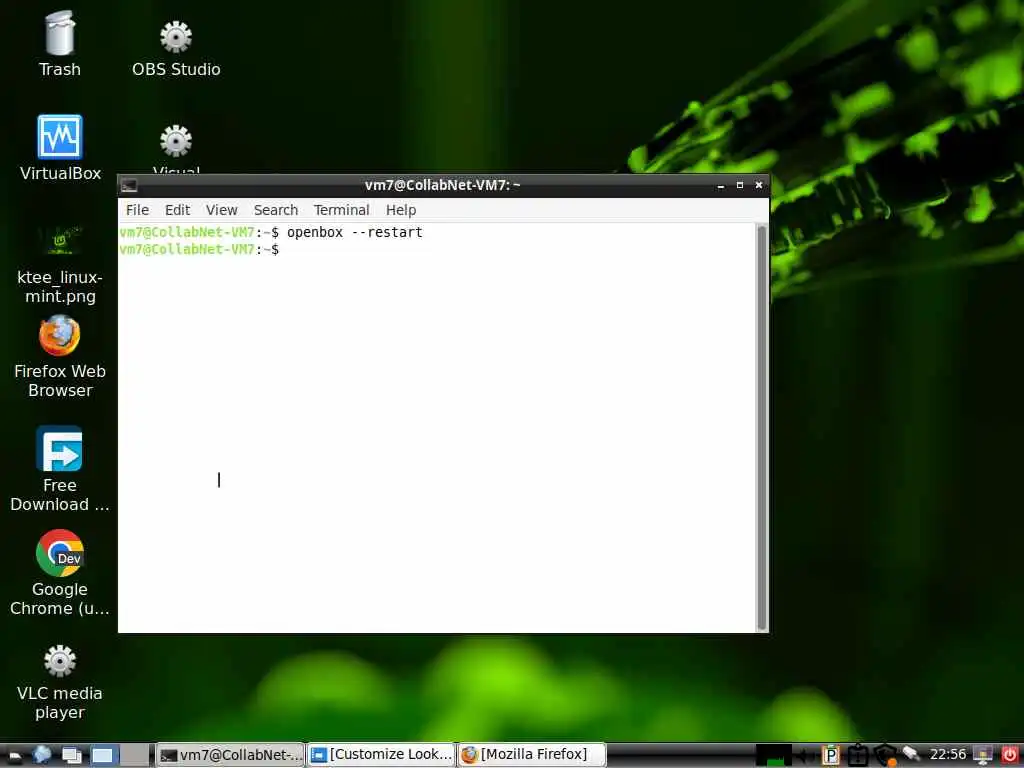Minimize the terminal window
The image size is (1024, 768).
(x=721, y=185)
